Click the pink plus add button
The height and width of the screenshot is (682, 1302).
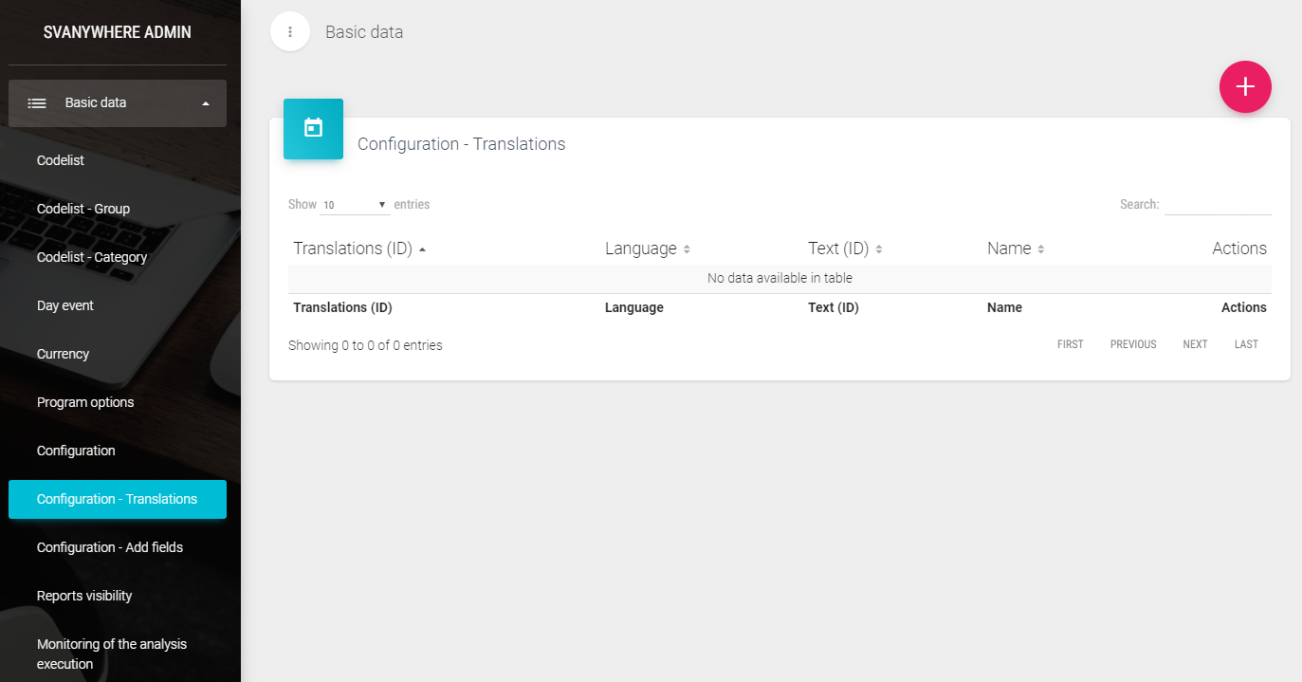pyautogui.click(x=1245, y=87)
